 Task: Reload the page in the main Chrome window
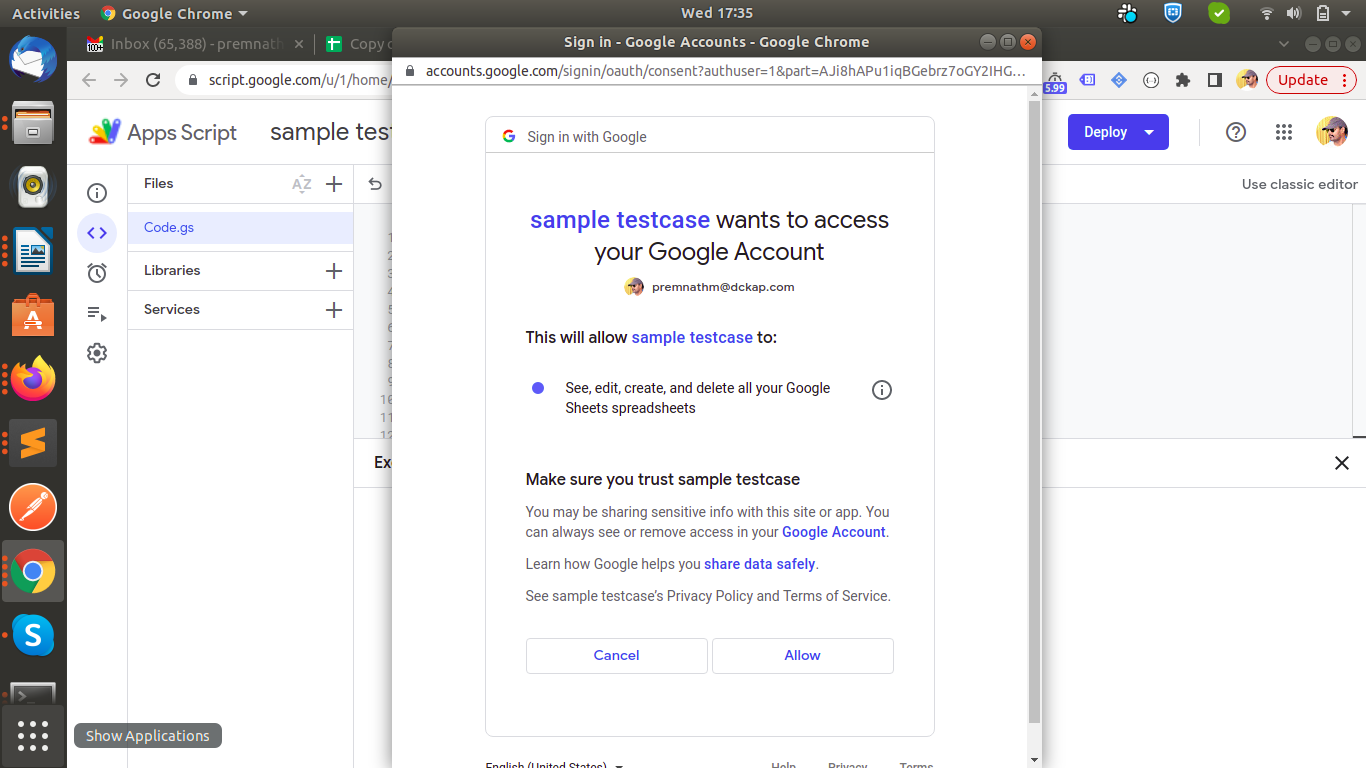tap(153, 80)
